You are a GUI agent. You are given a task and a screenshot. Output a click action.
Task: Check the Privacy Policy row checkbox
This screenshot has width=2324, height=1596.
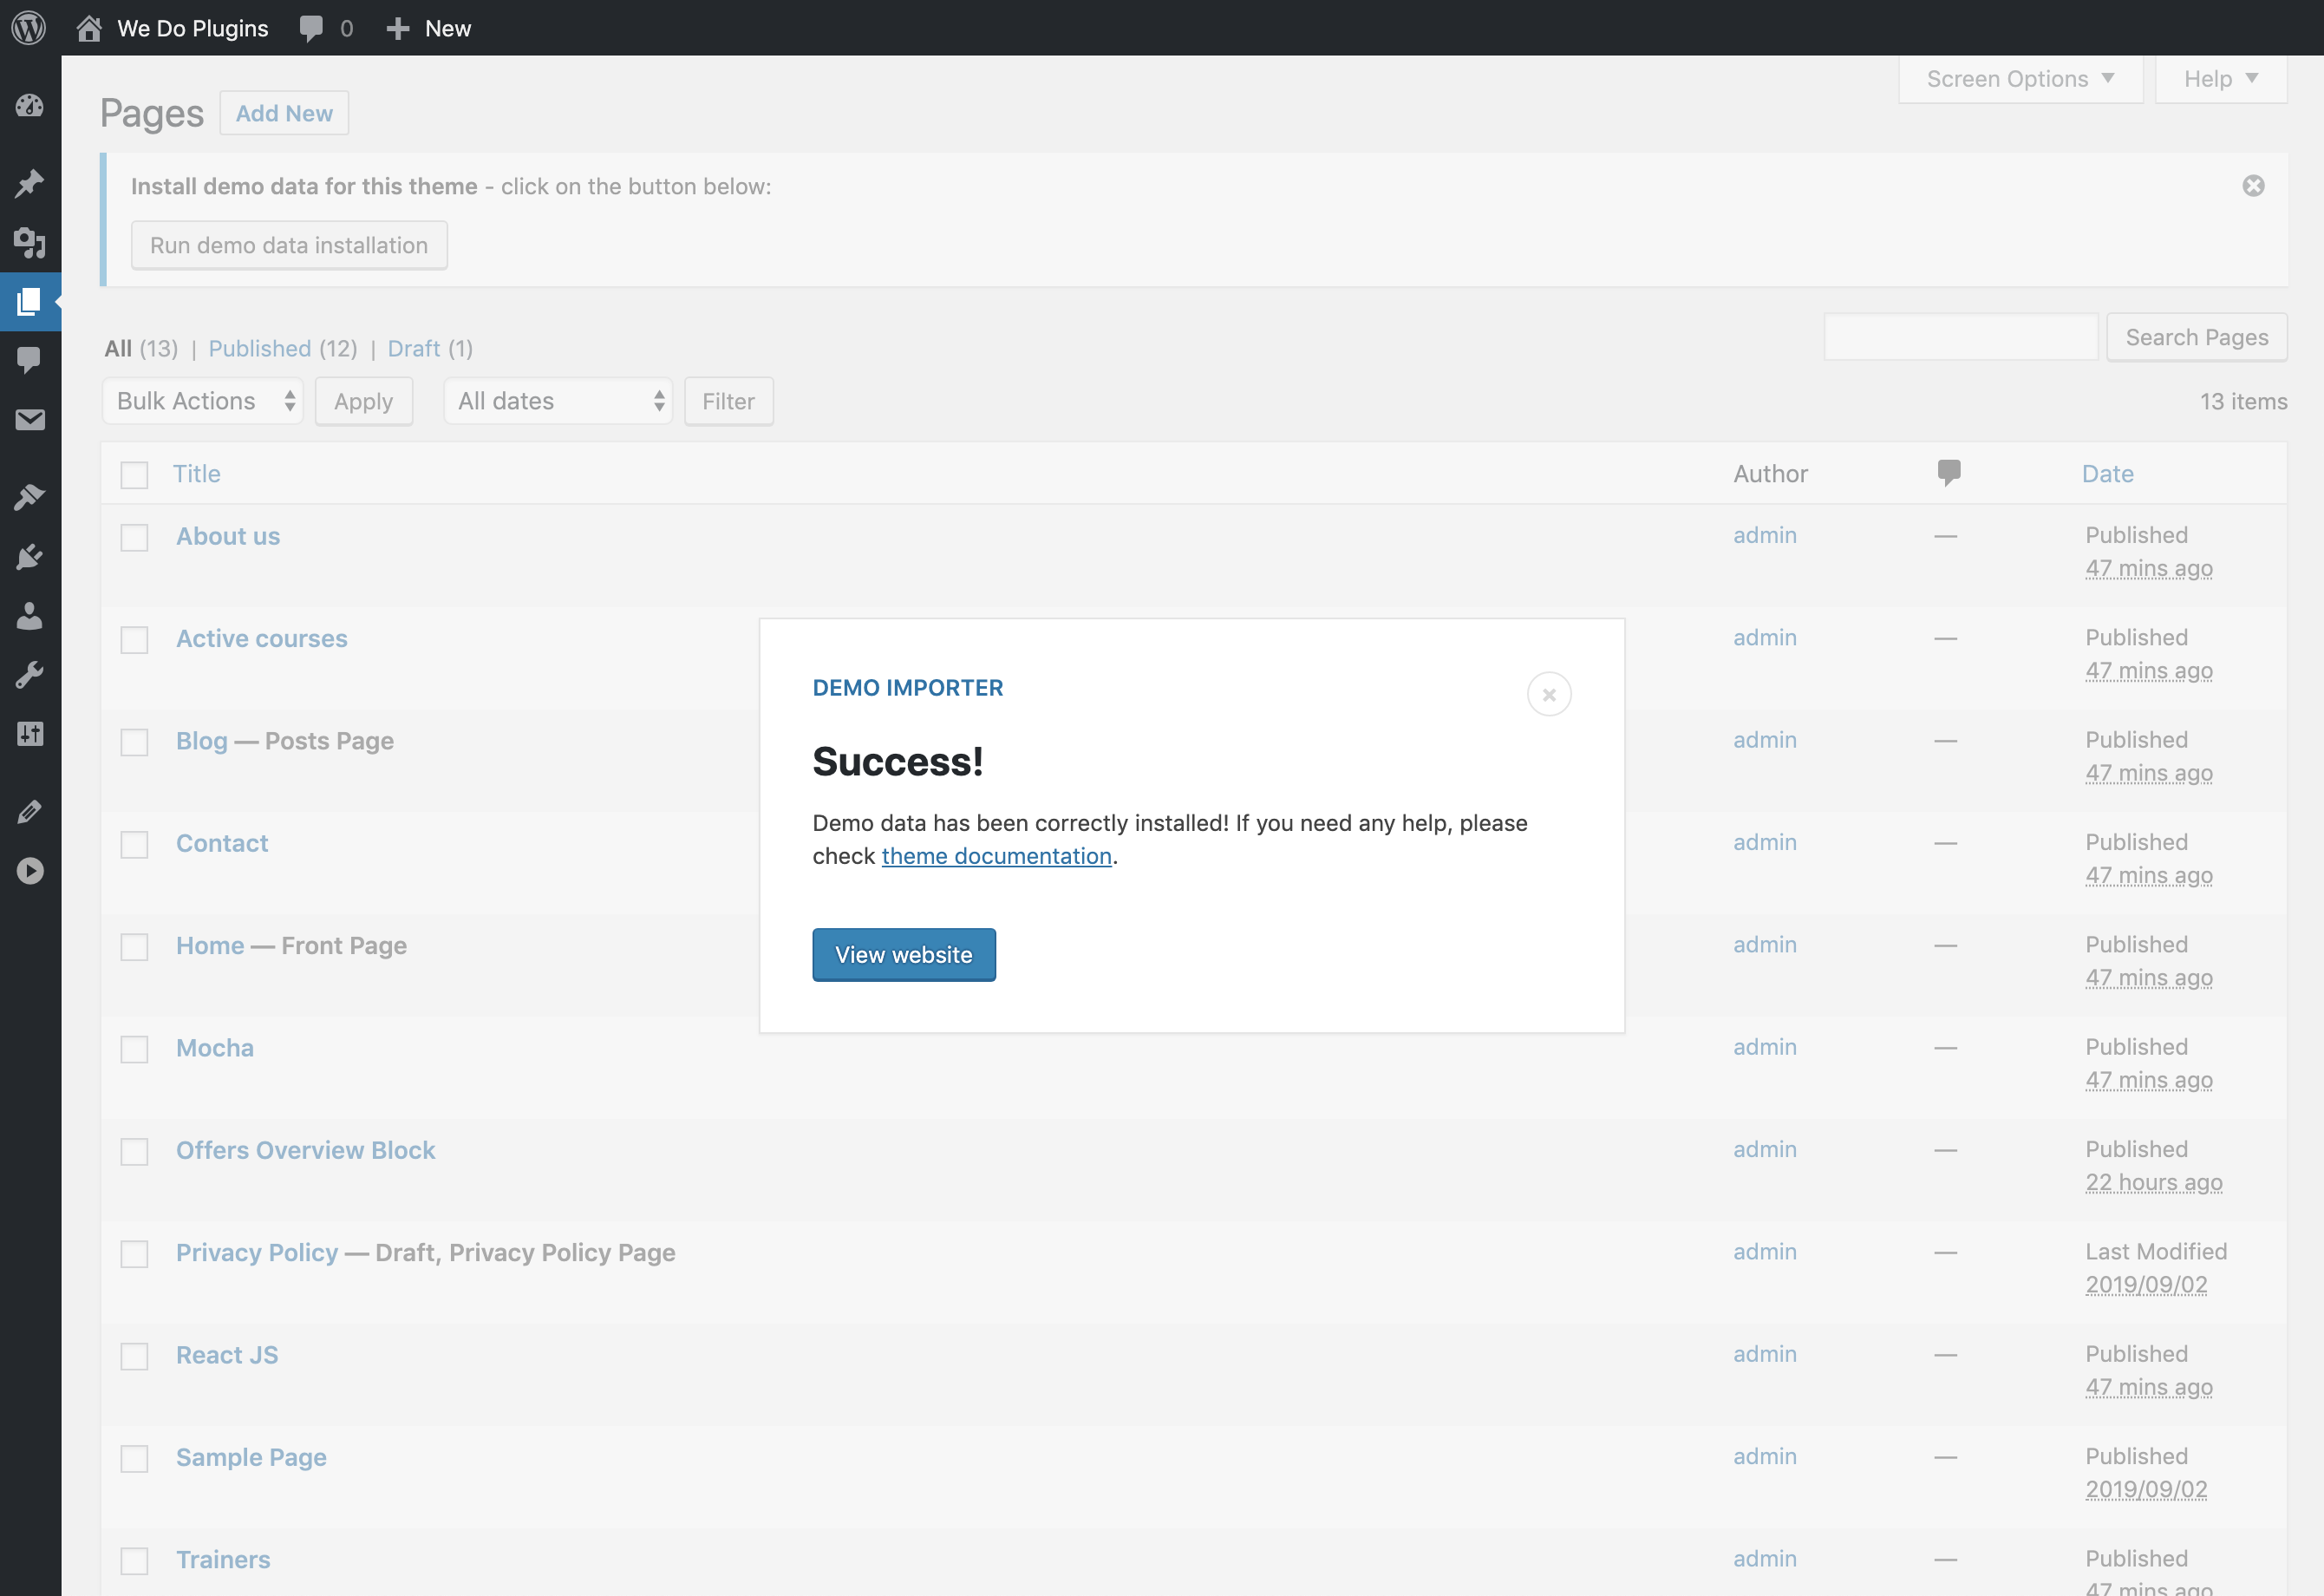(x=134, y=1253)
